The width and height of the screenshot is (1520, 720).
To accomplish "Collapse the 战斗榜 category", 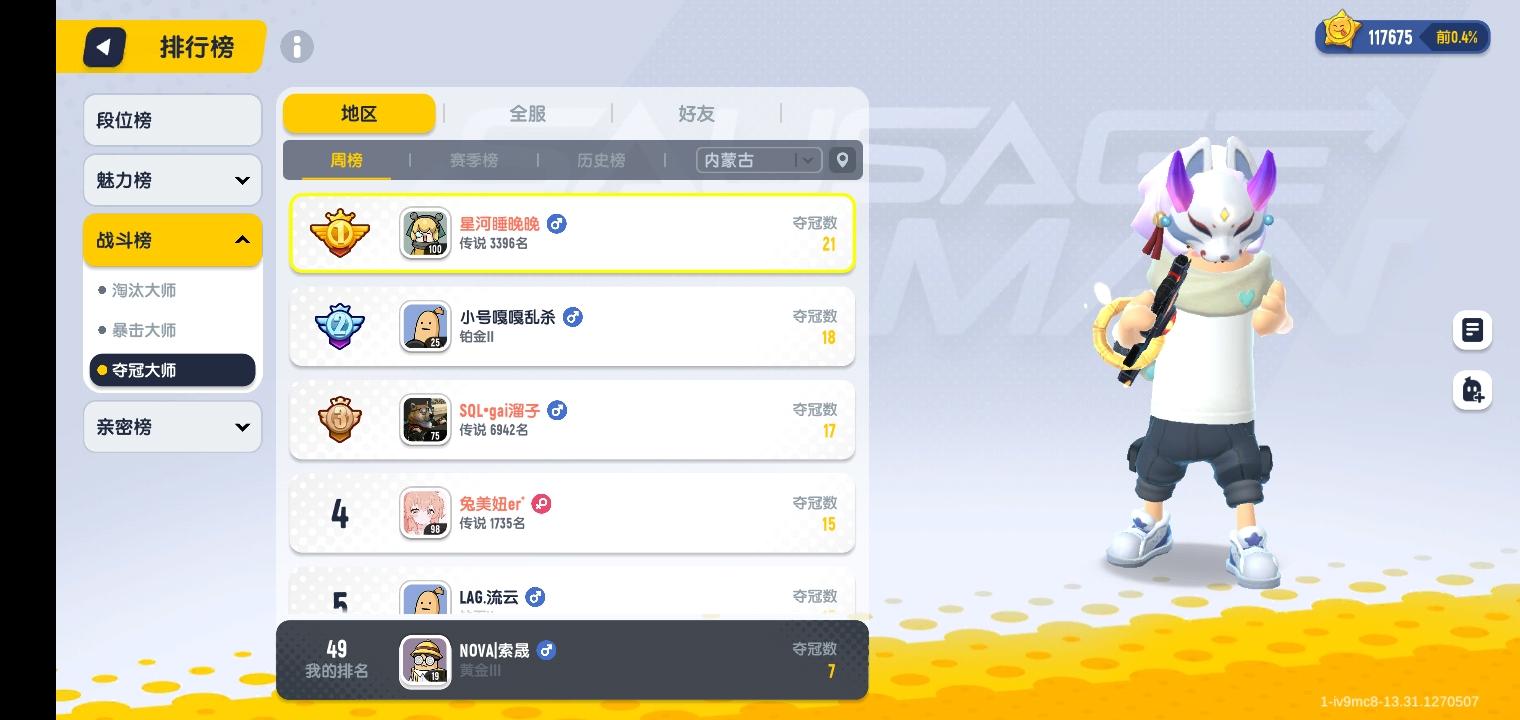I will coord(172,240).
